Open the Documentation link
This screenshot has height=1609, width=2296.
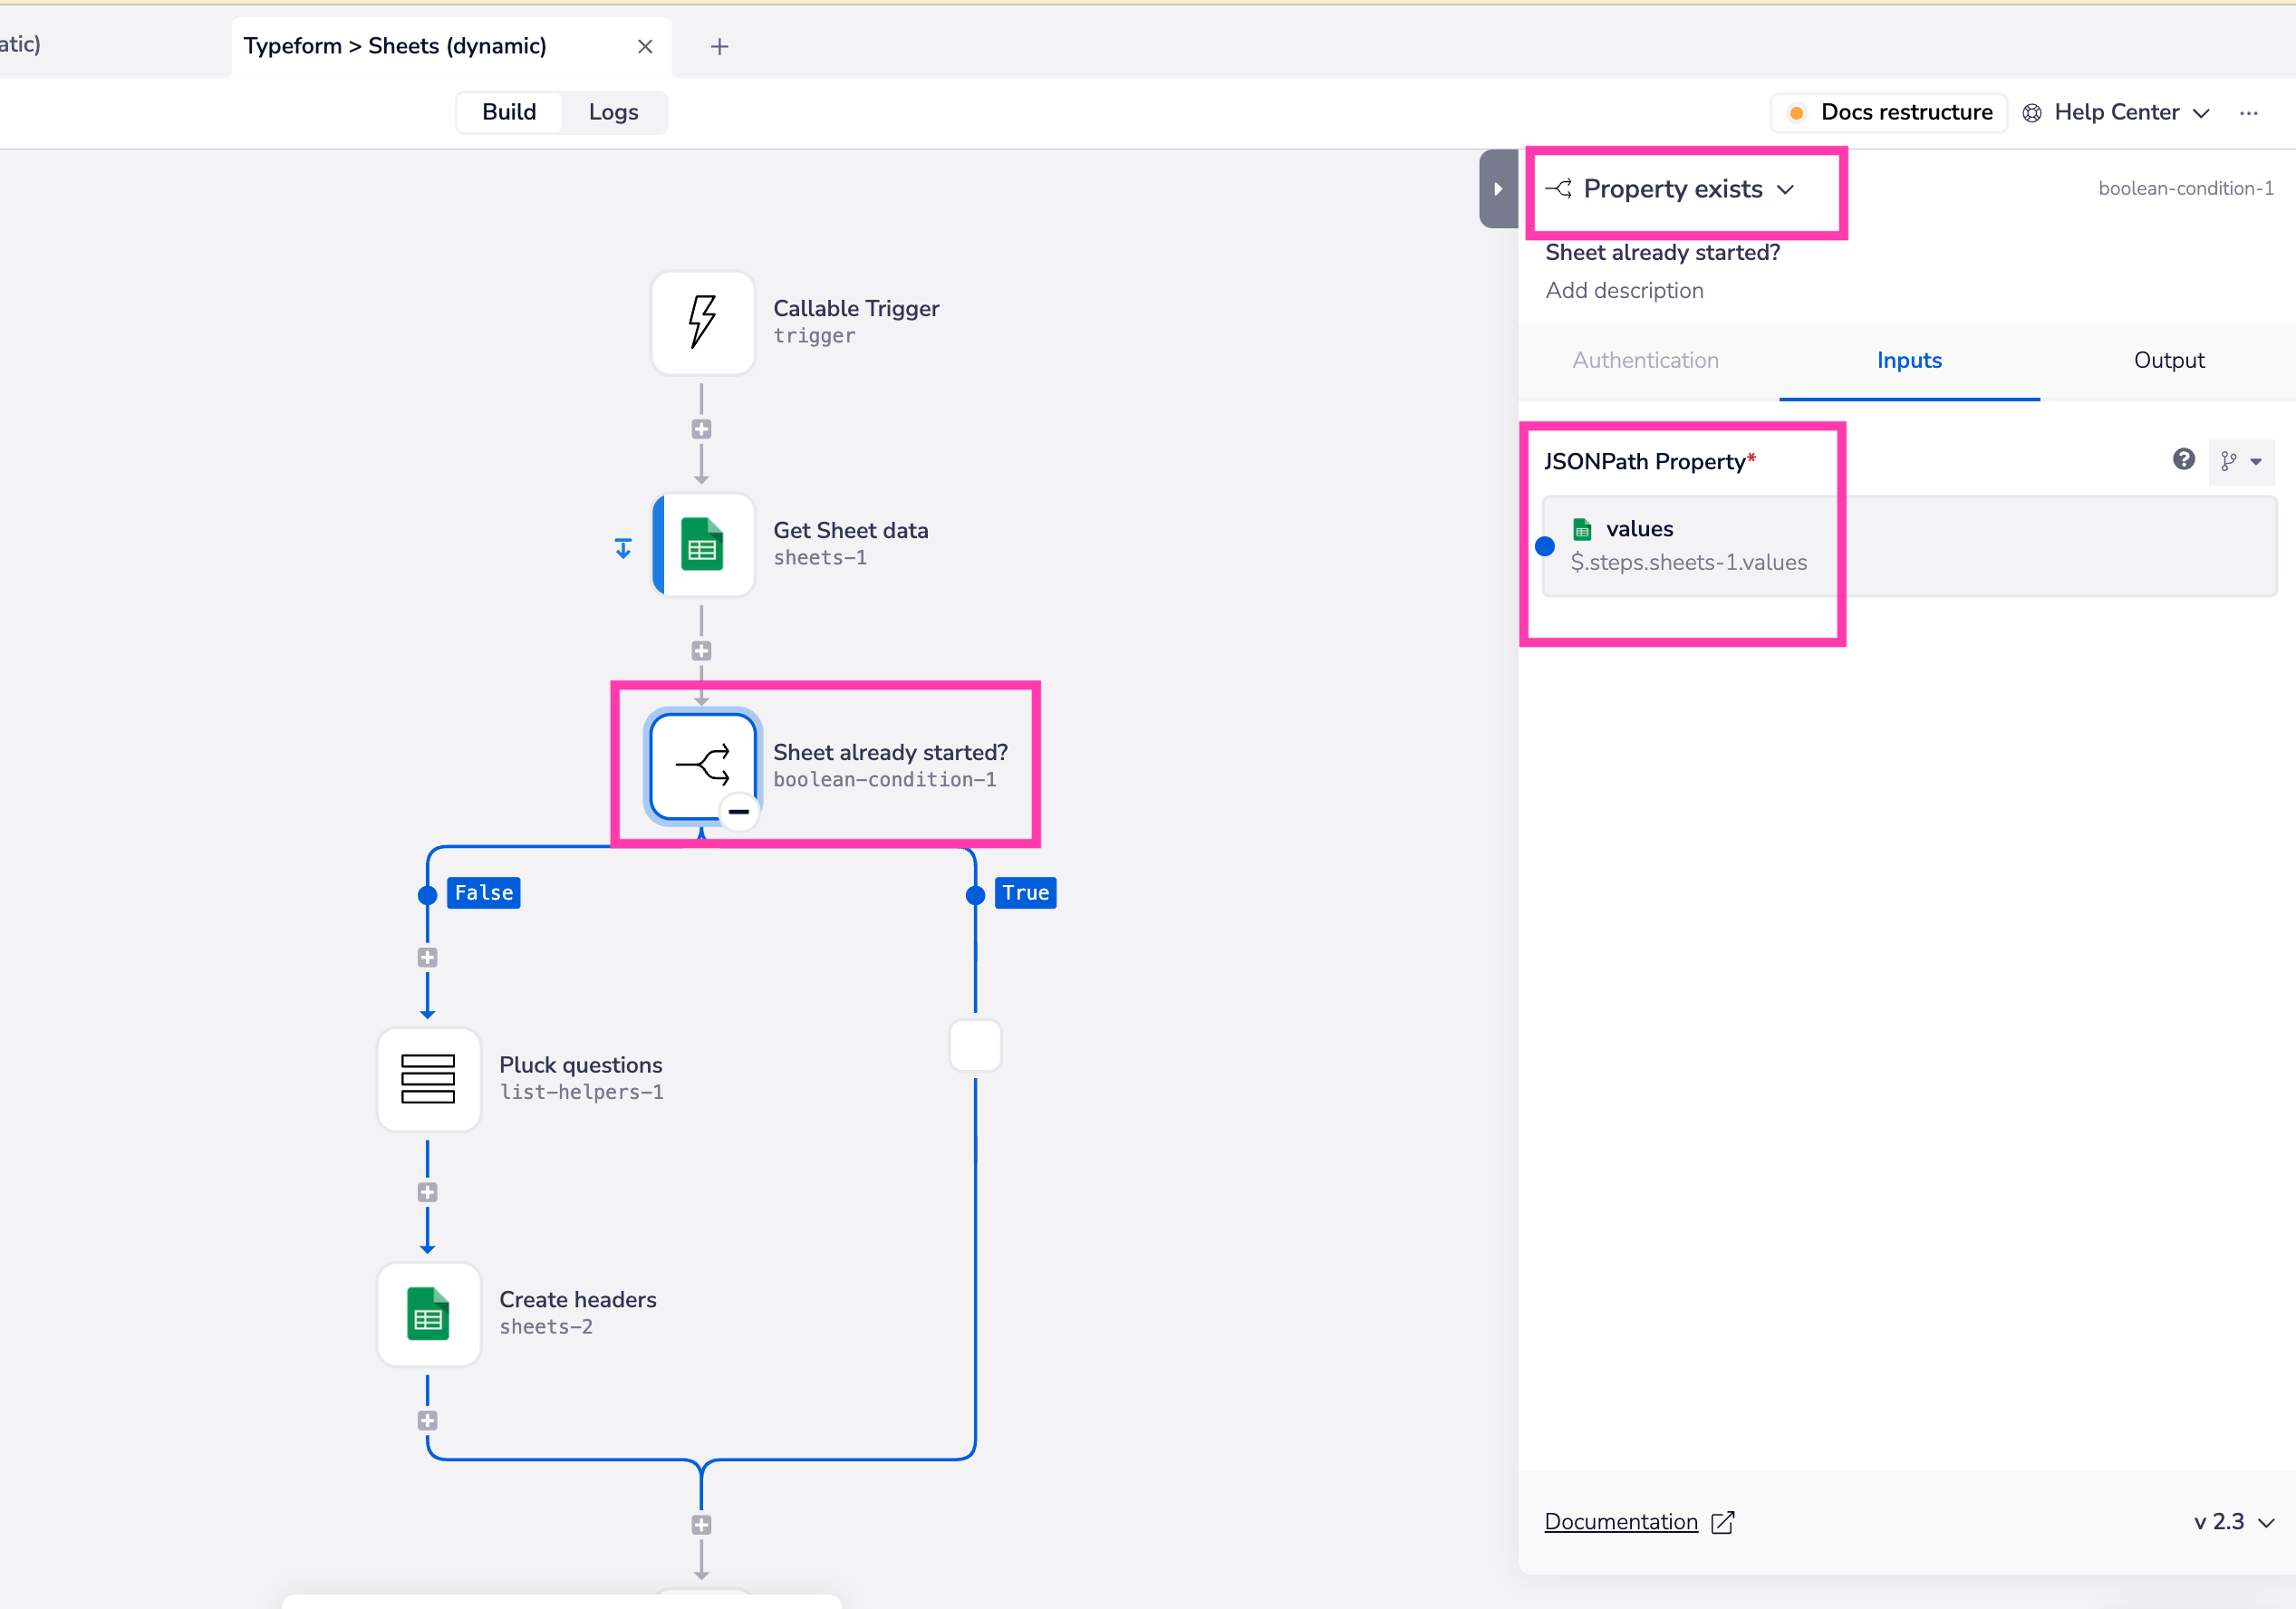coord(1621,1521)
